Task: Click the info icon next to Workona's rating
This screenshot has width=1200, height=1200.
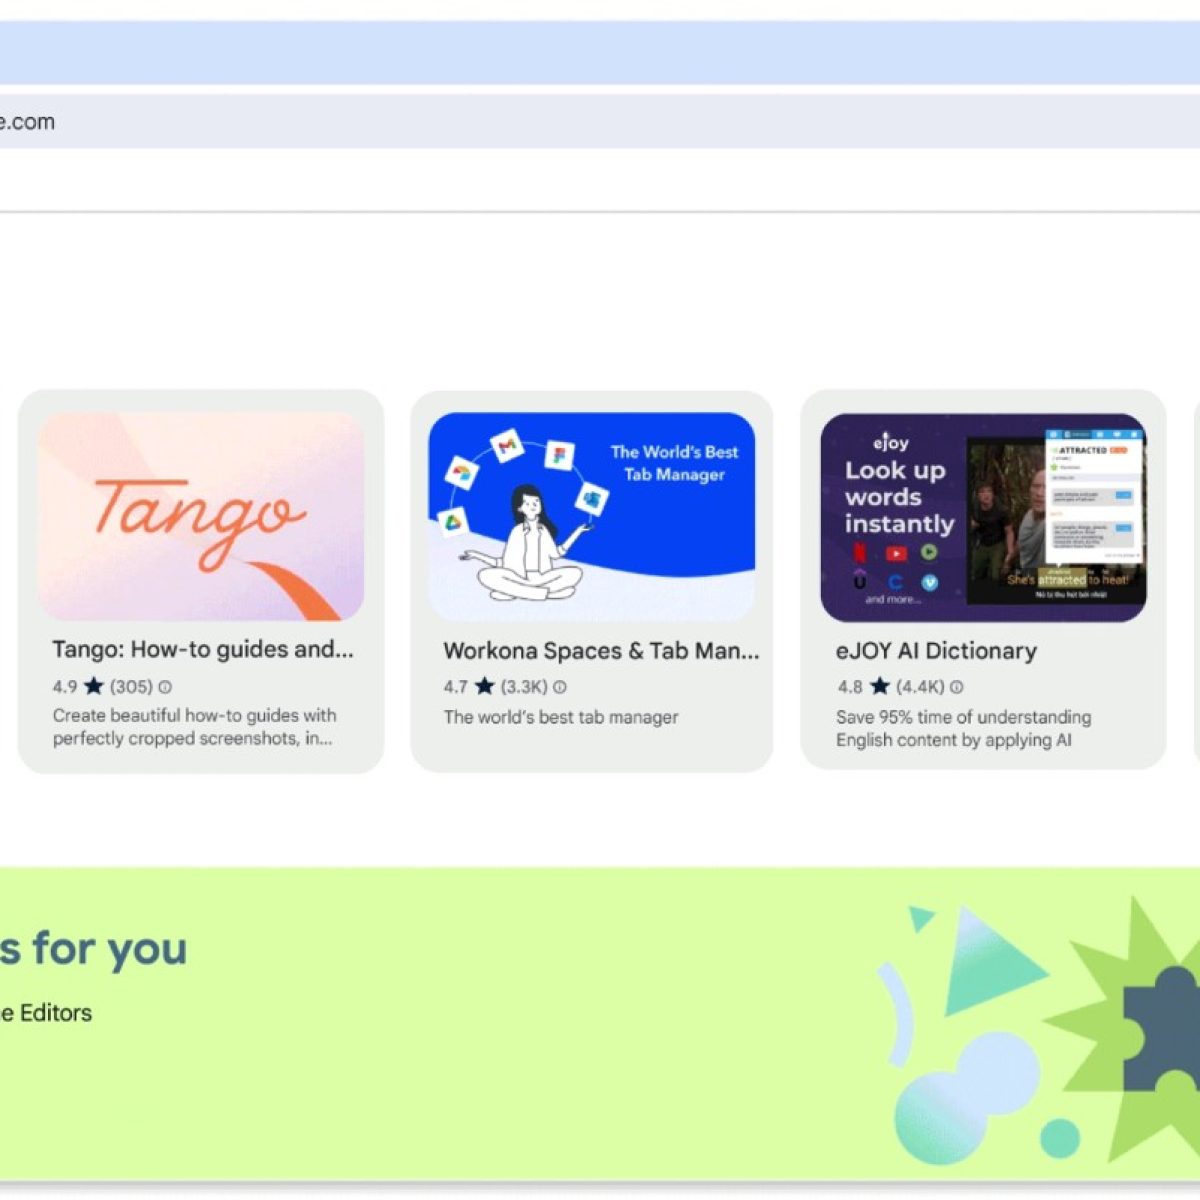Action: [x=560, y=687]
